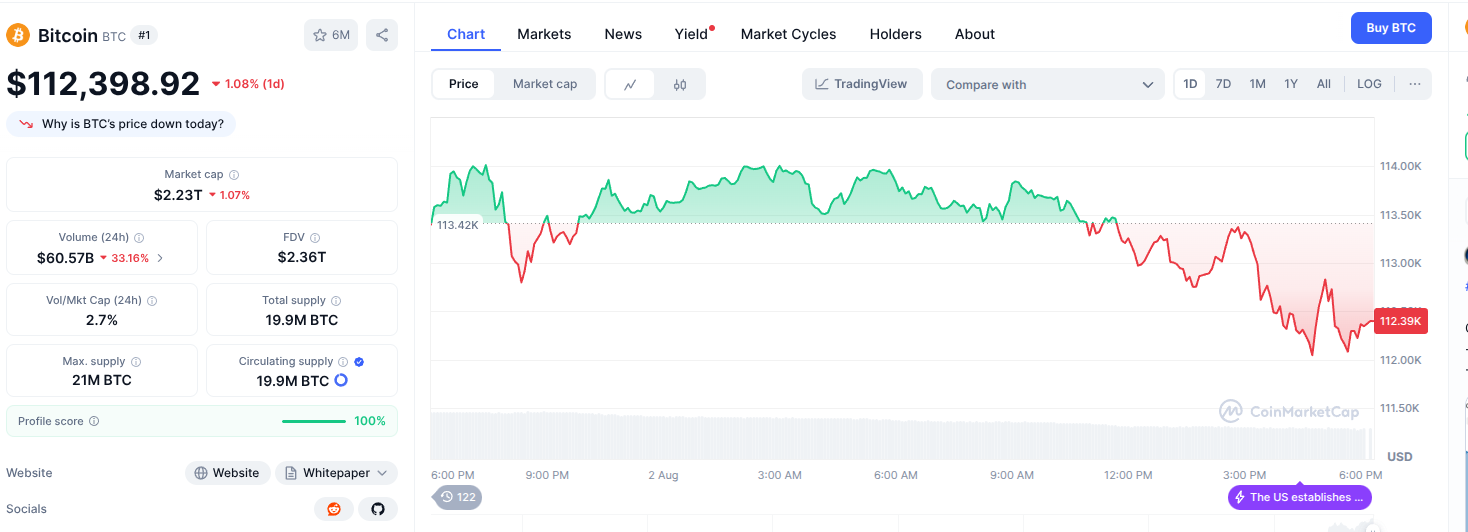Open more chart options ellipsis
This screenshot has height=532, width=1468.
(x=1414, y=84)
